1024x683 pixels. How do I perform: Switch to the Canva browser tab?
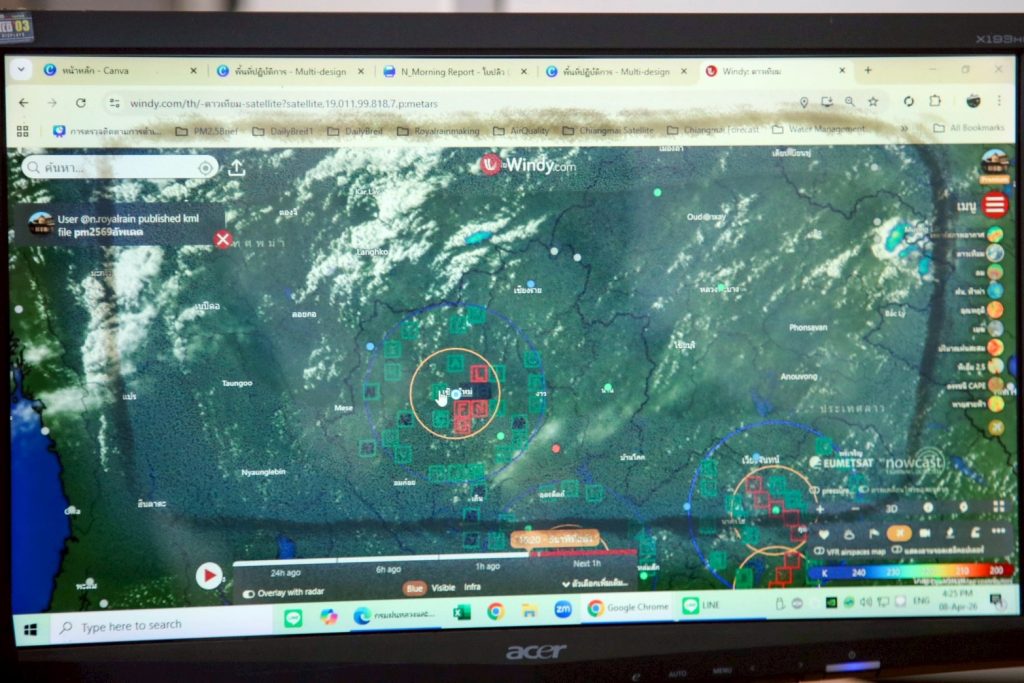coord(95,71)
